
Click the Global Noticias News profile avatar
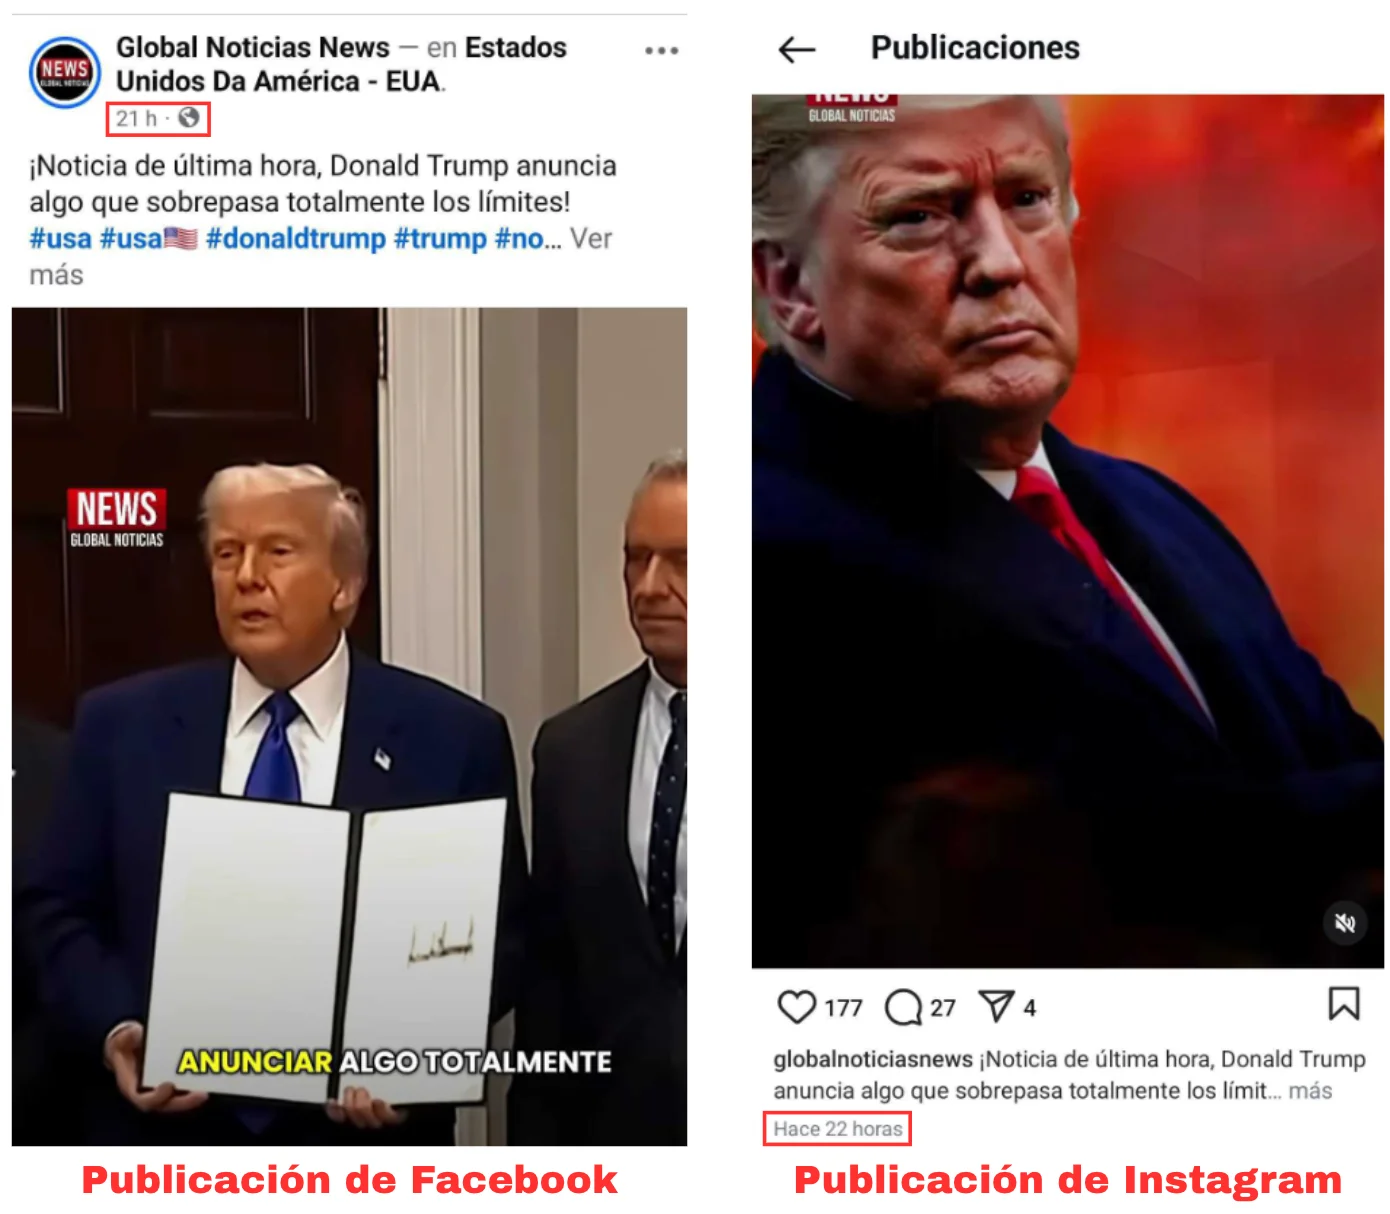(x=65, y=72)
